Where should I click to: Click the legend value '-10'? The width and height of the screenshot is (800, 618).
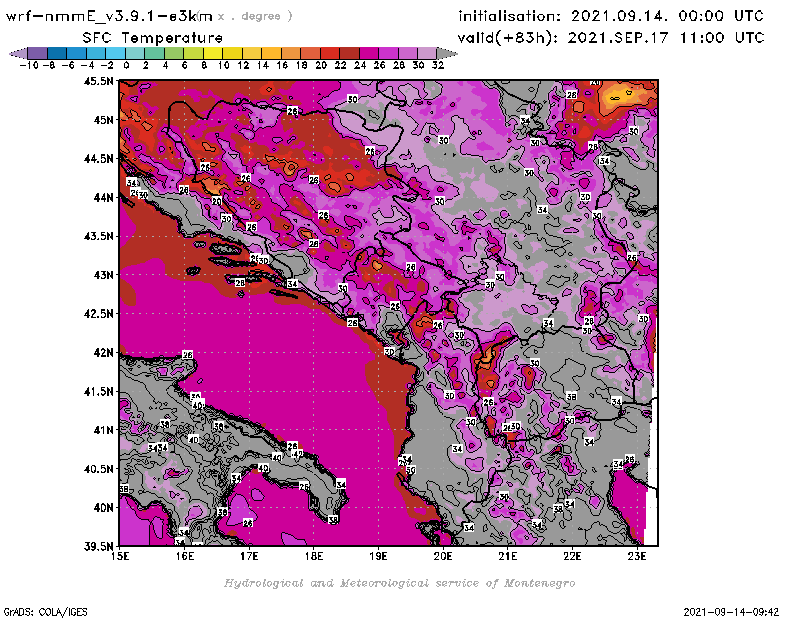[x=29, y=65]
